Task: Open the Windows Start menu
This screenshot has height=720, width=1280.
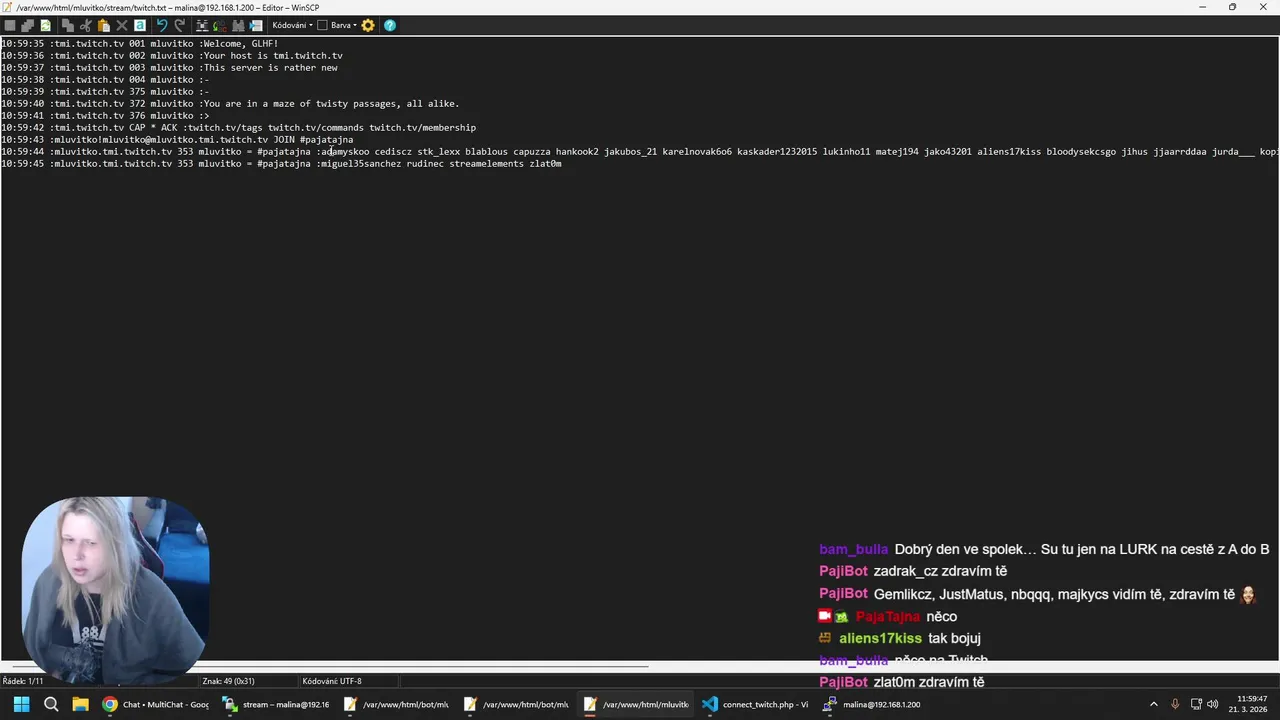Action: point(21,704)
